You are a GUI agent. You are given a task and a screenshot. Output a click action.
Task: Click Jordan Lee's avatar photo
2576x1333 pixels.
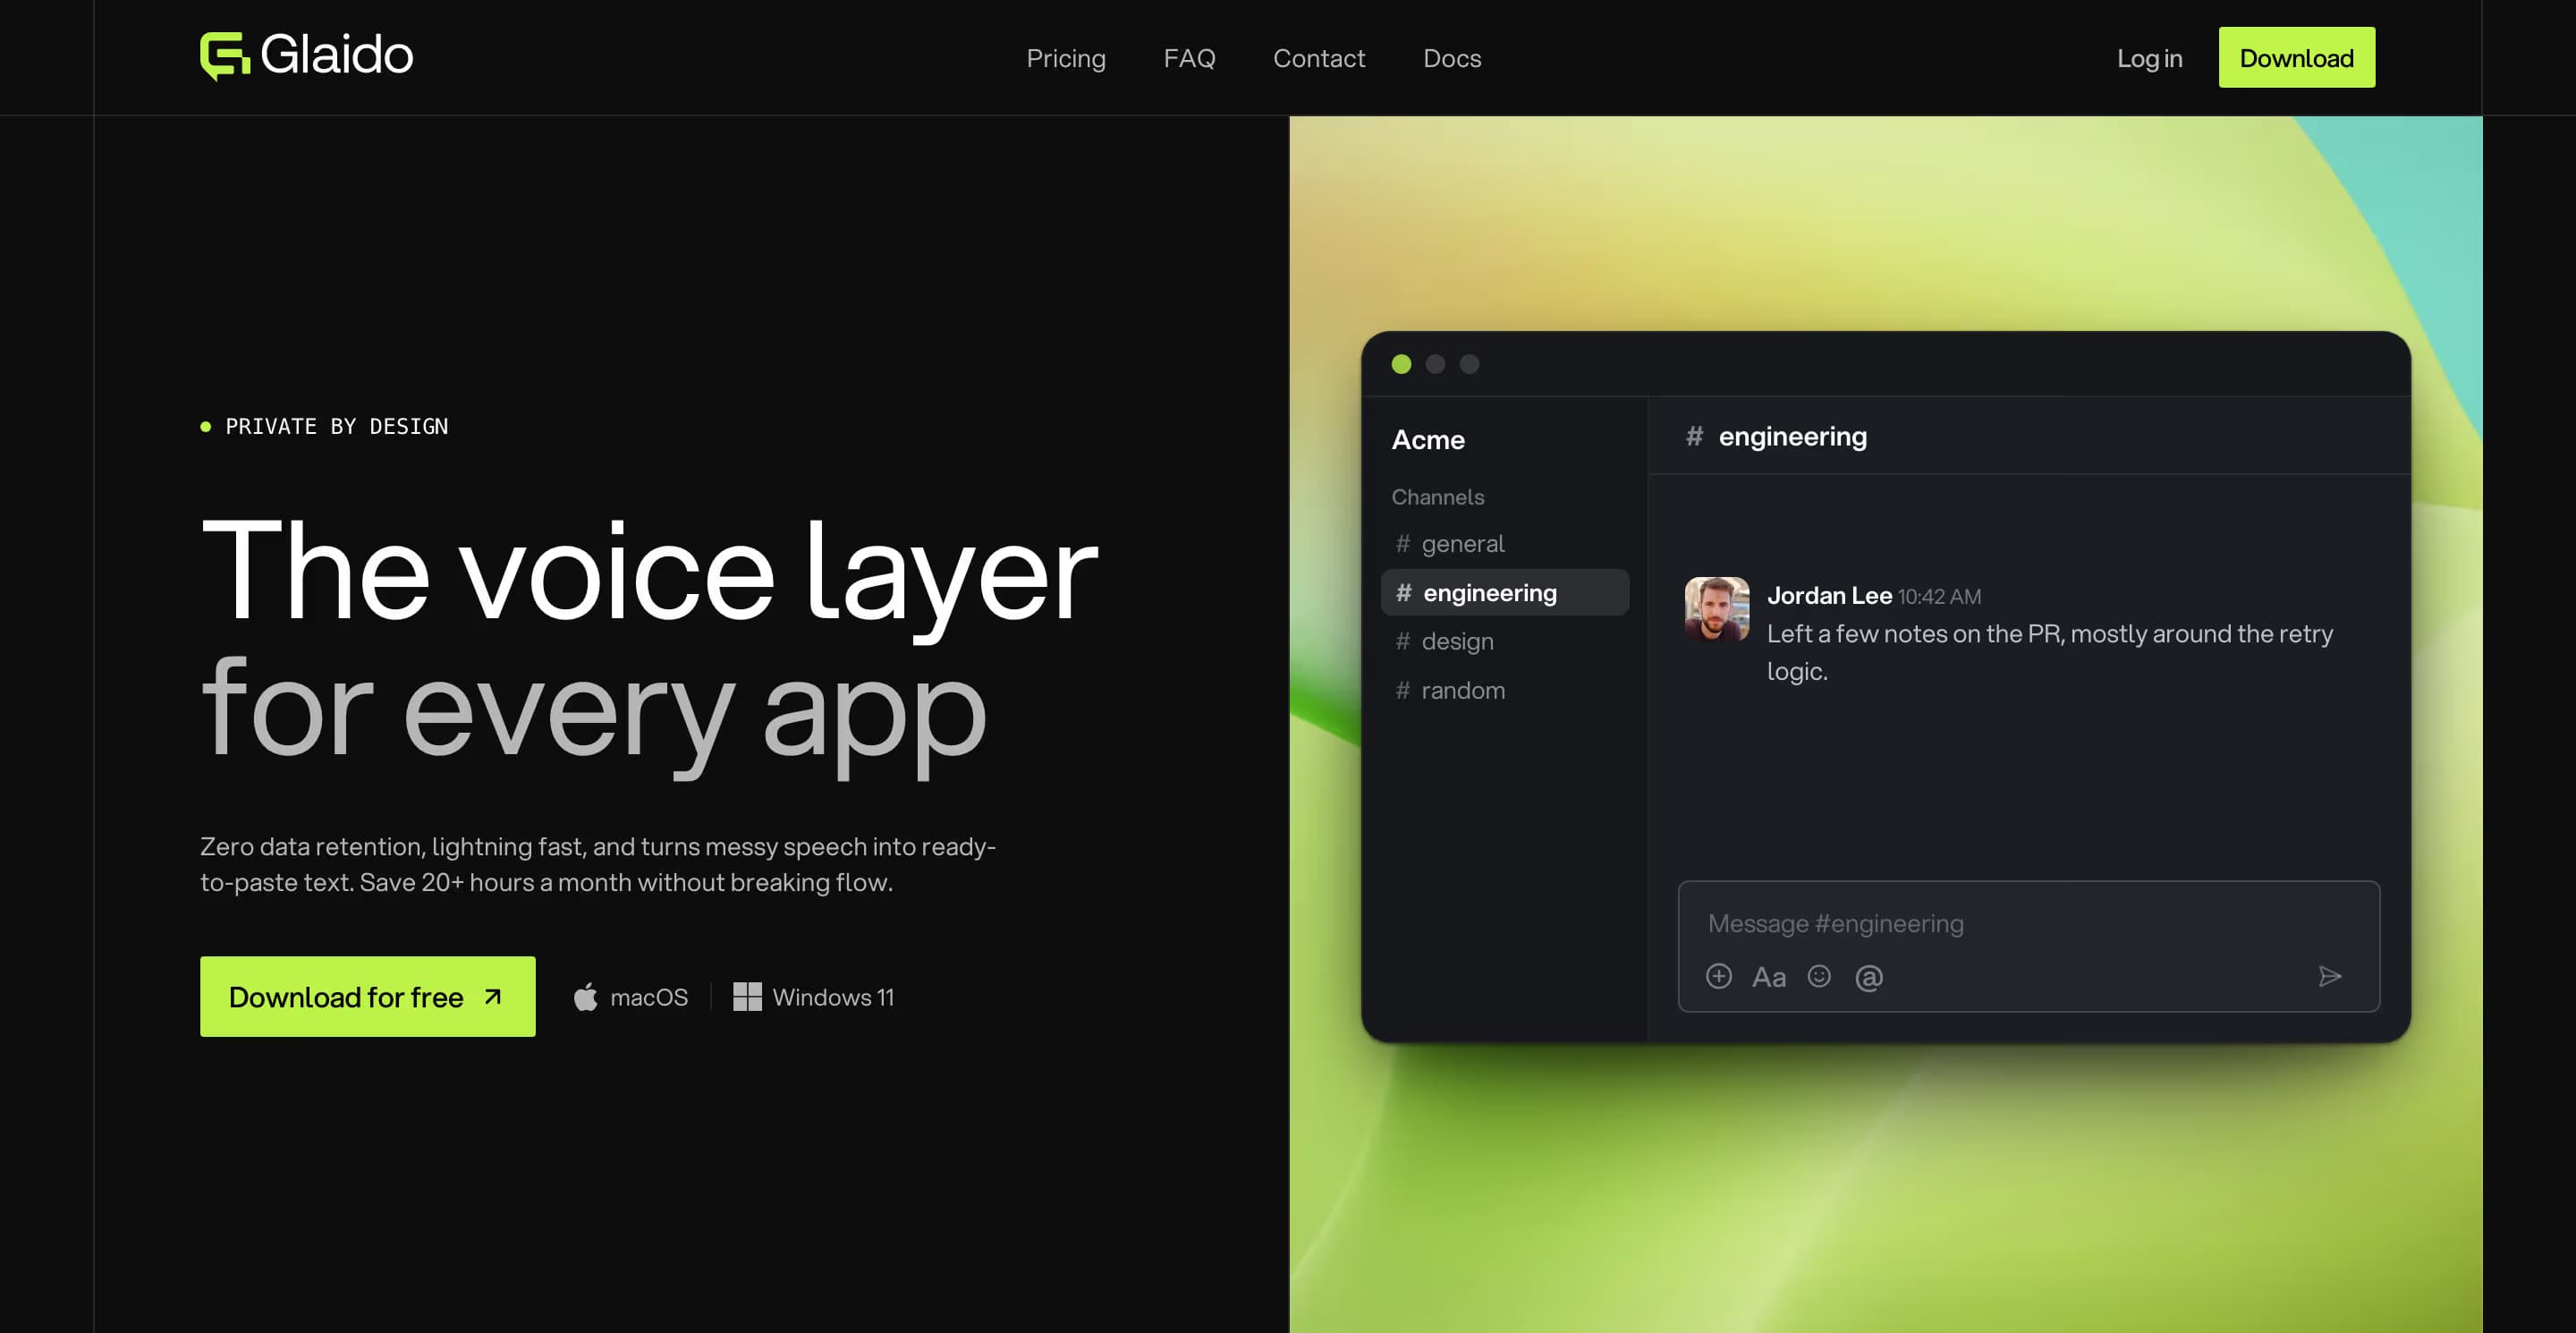pyautogui.click(x=1716, y=608)
